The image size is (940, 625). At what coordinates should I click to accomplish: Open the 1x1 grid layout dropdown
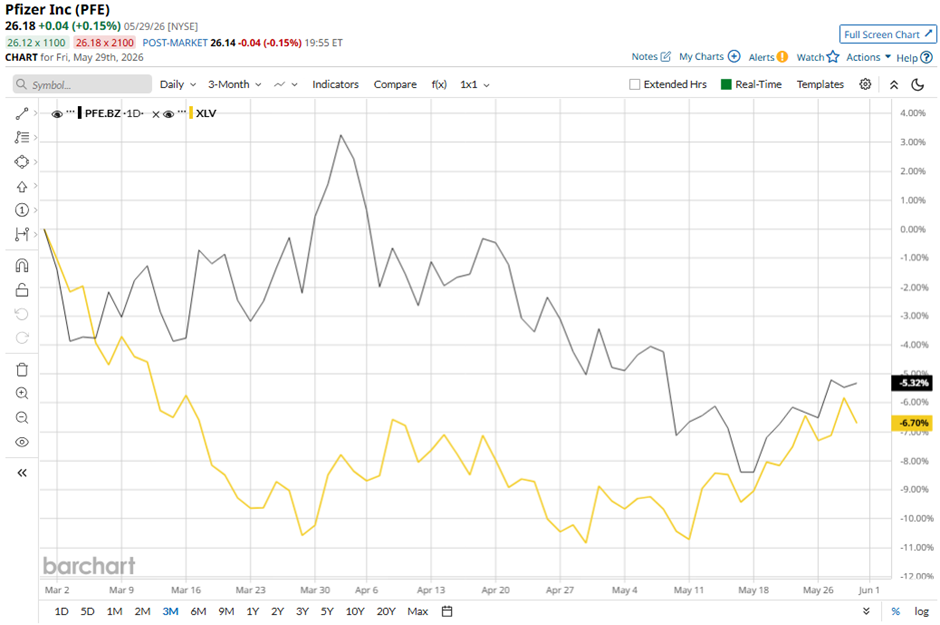pyautogui.click(x=475, y=84)
